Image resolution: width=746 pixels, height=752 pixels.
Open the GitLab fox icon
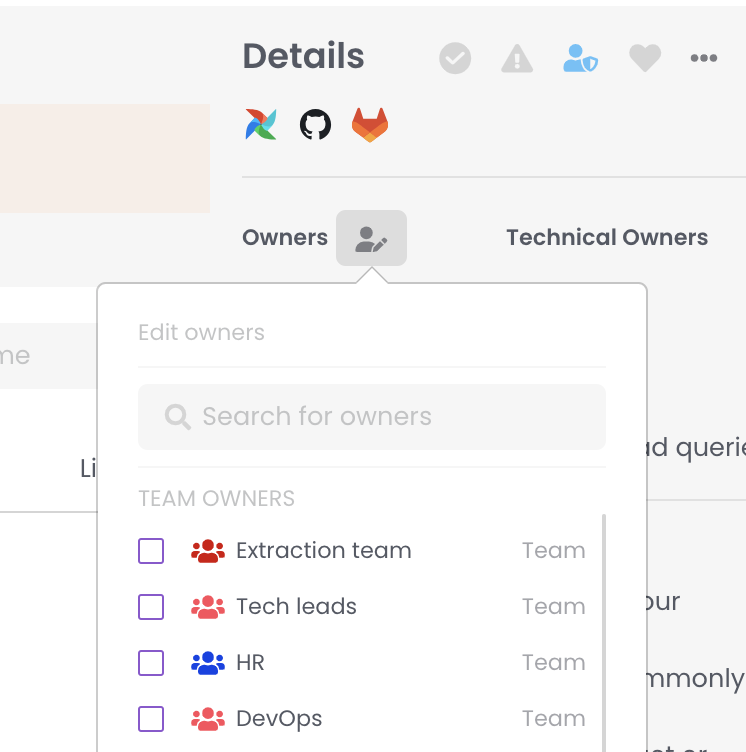click(x=370, y=125)
